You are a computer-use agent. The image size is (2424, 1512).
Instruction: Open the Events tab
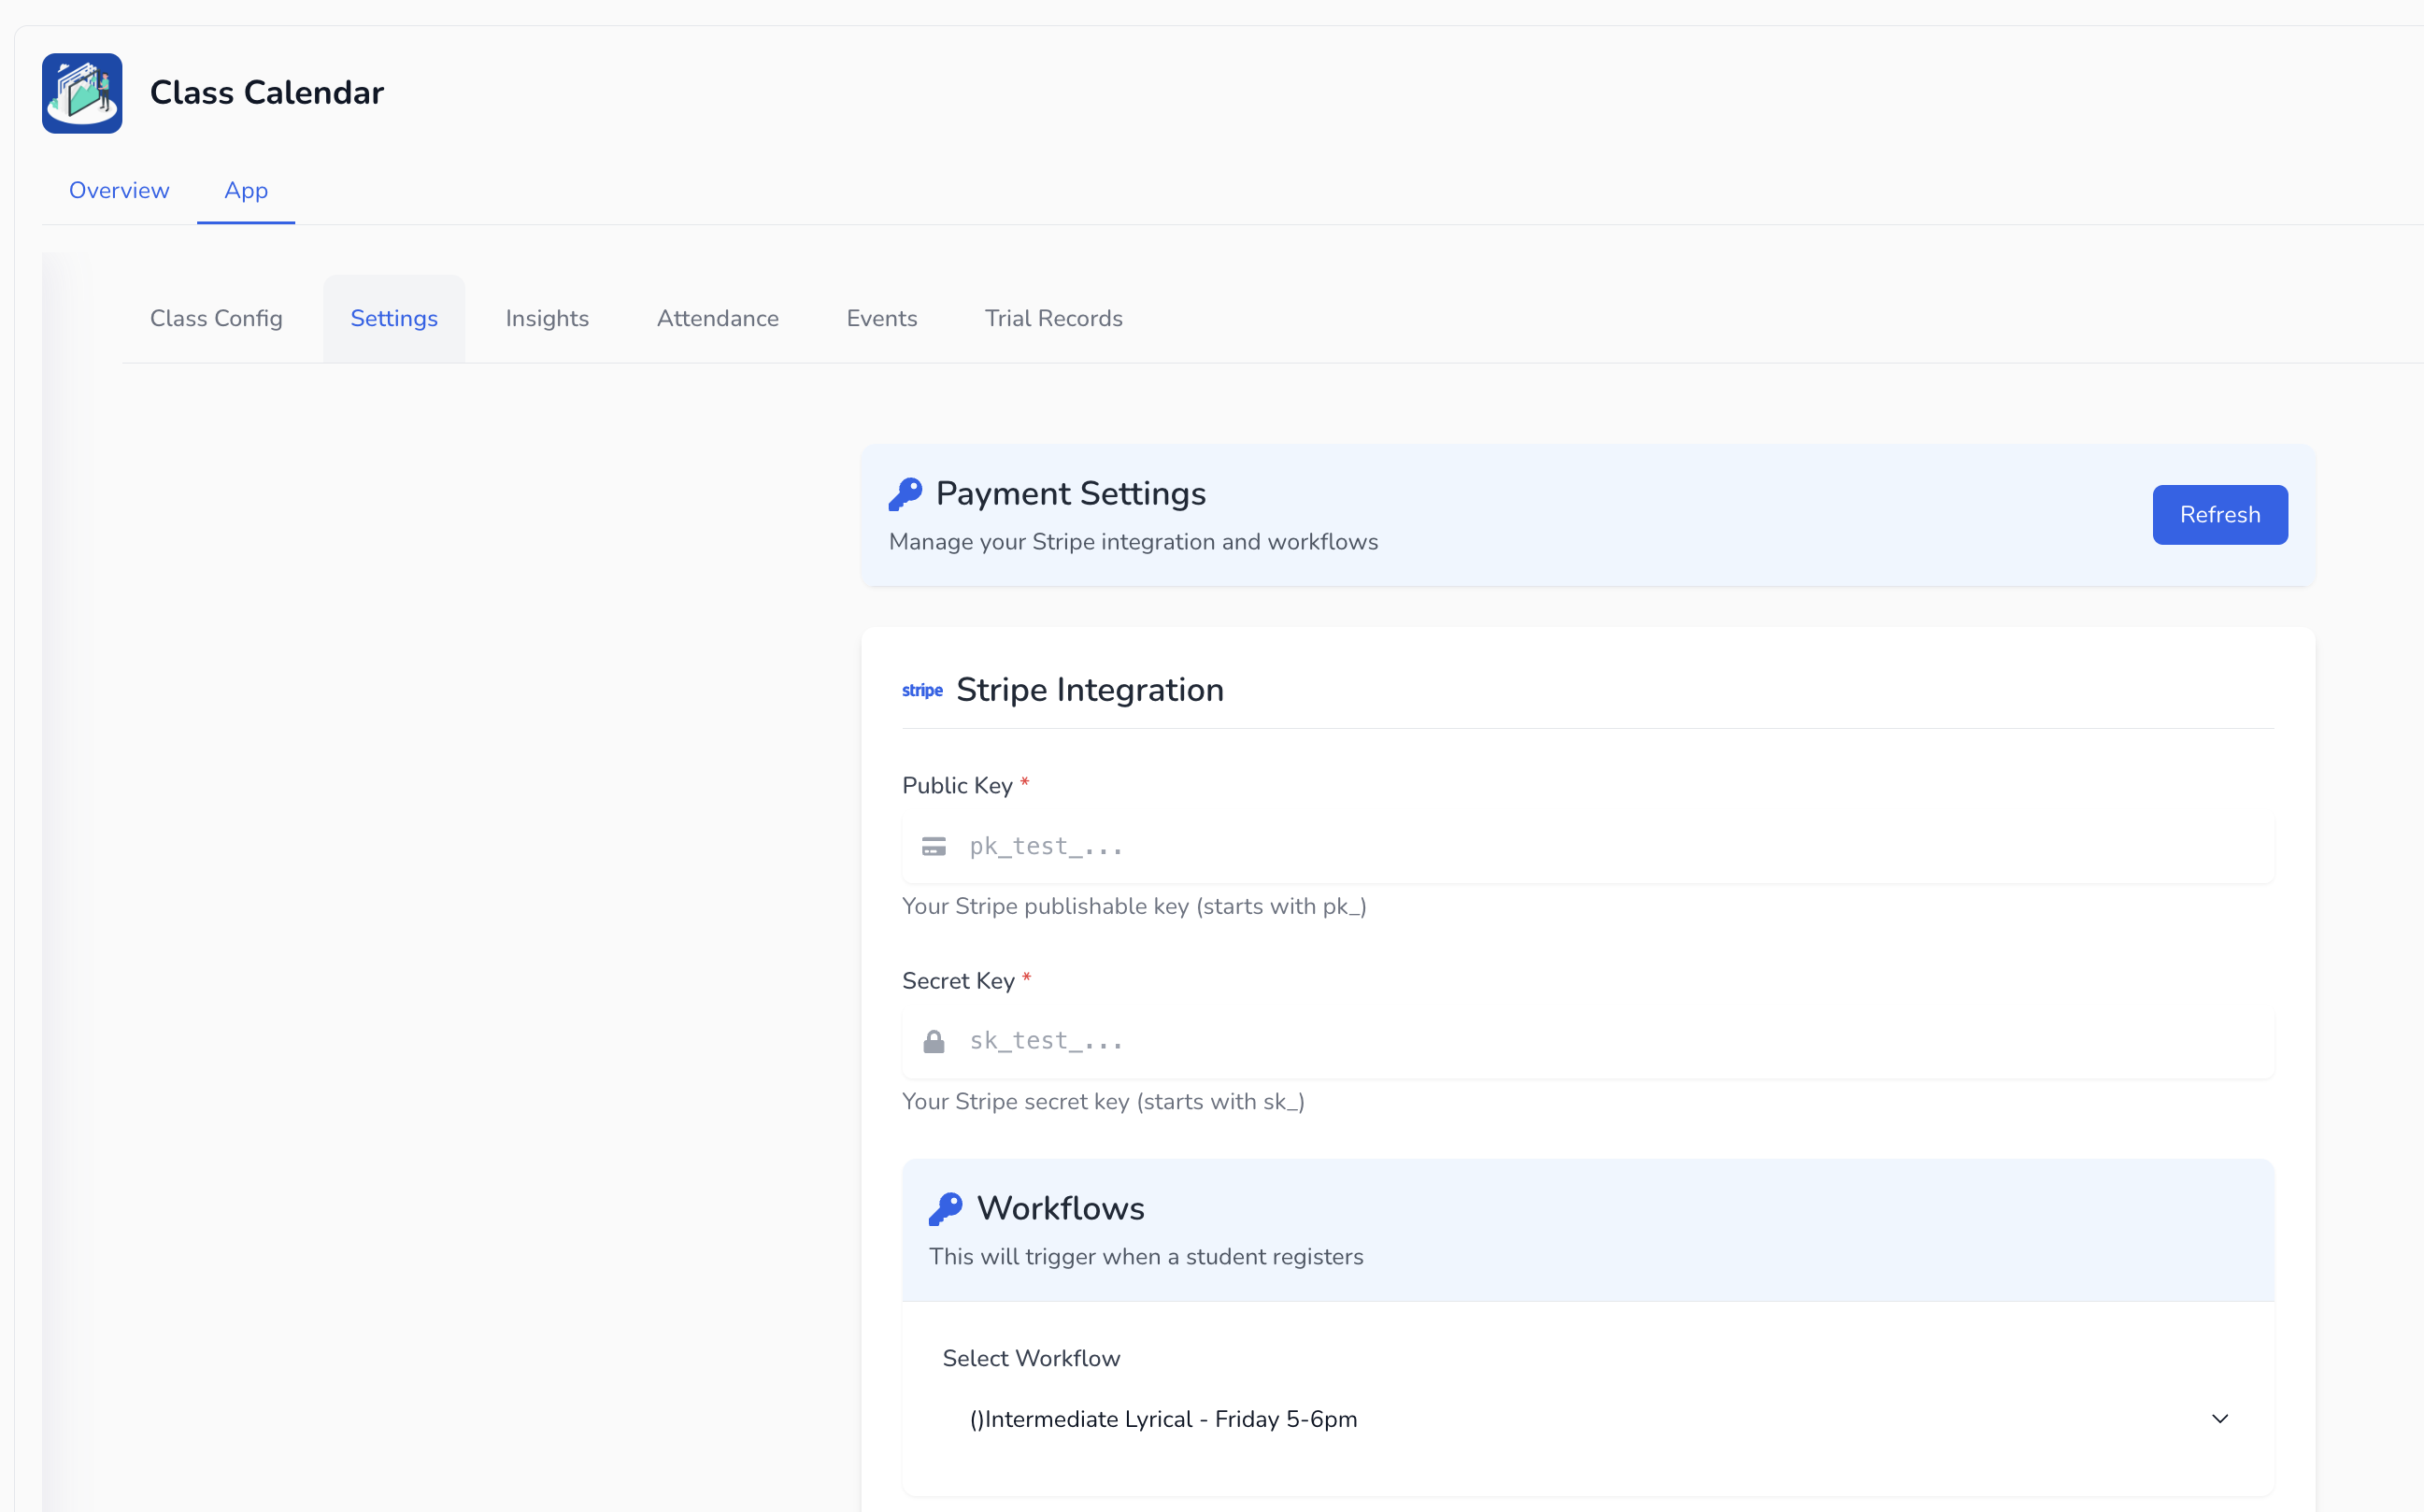(882, 318)
